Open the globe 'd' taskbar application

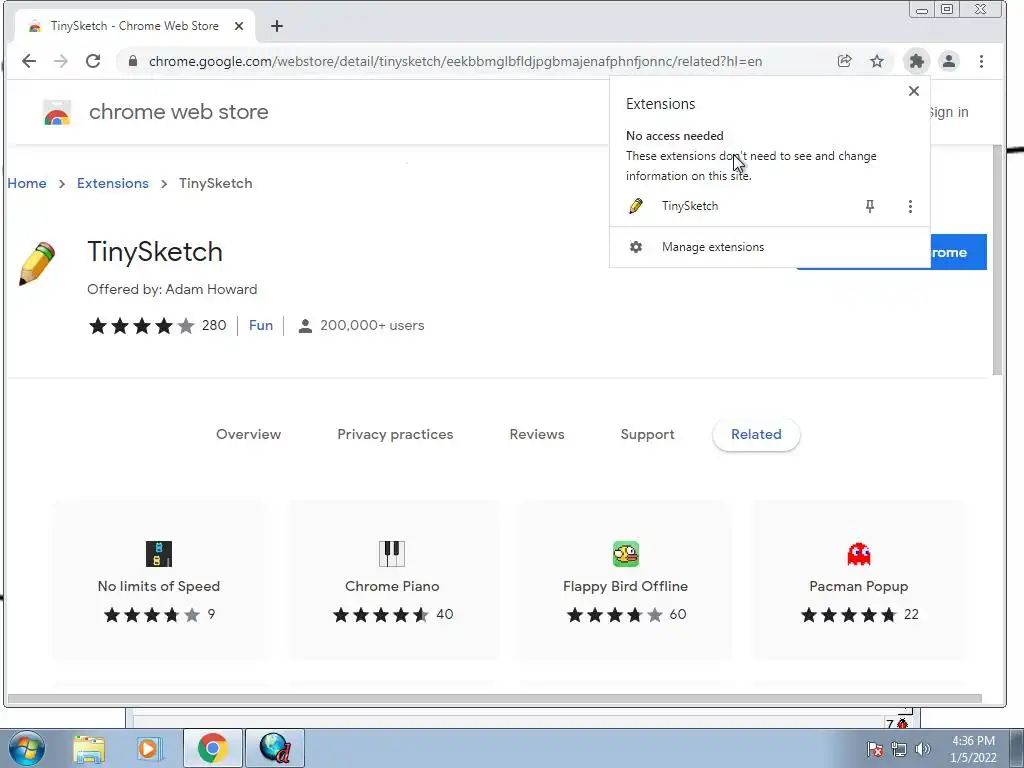click(x=275, y=748)
